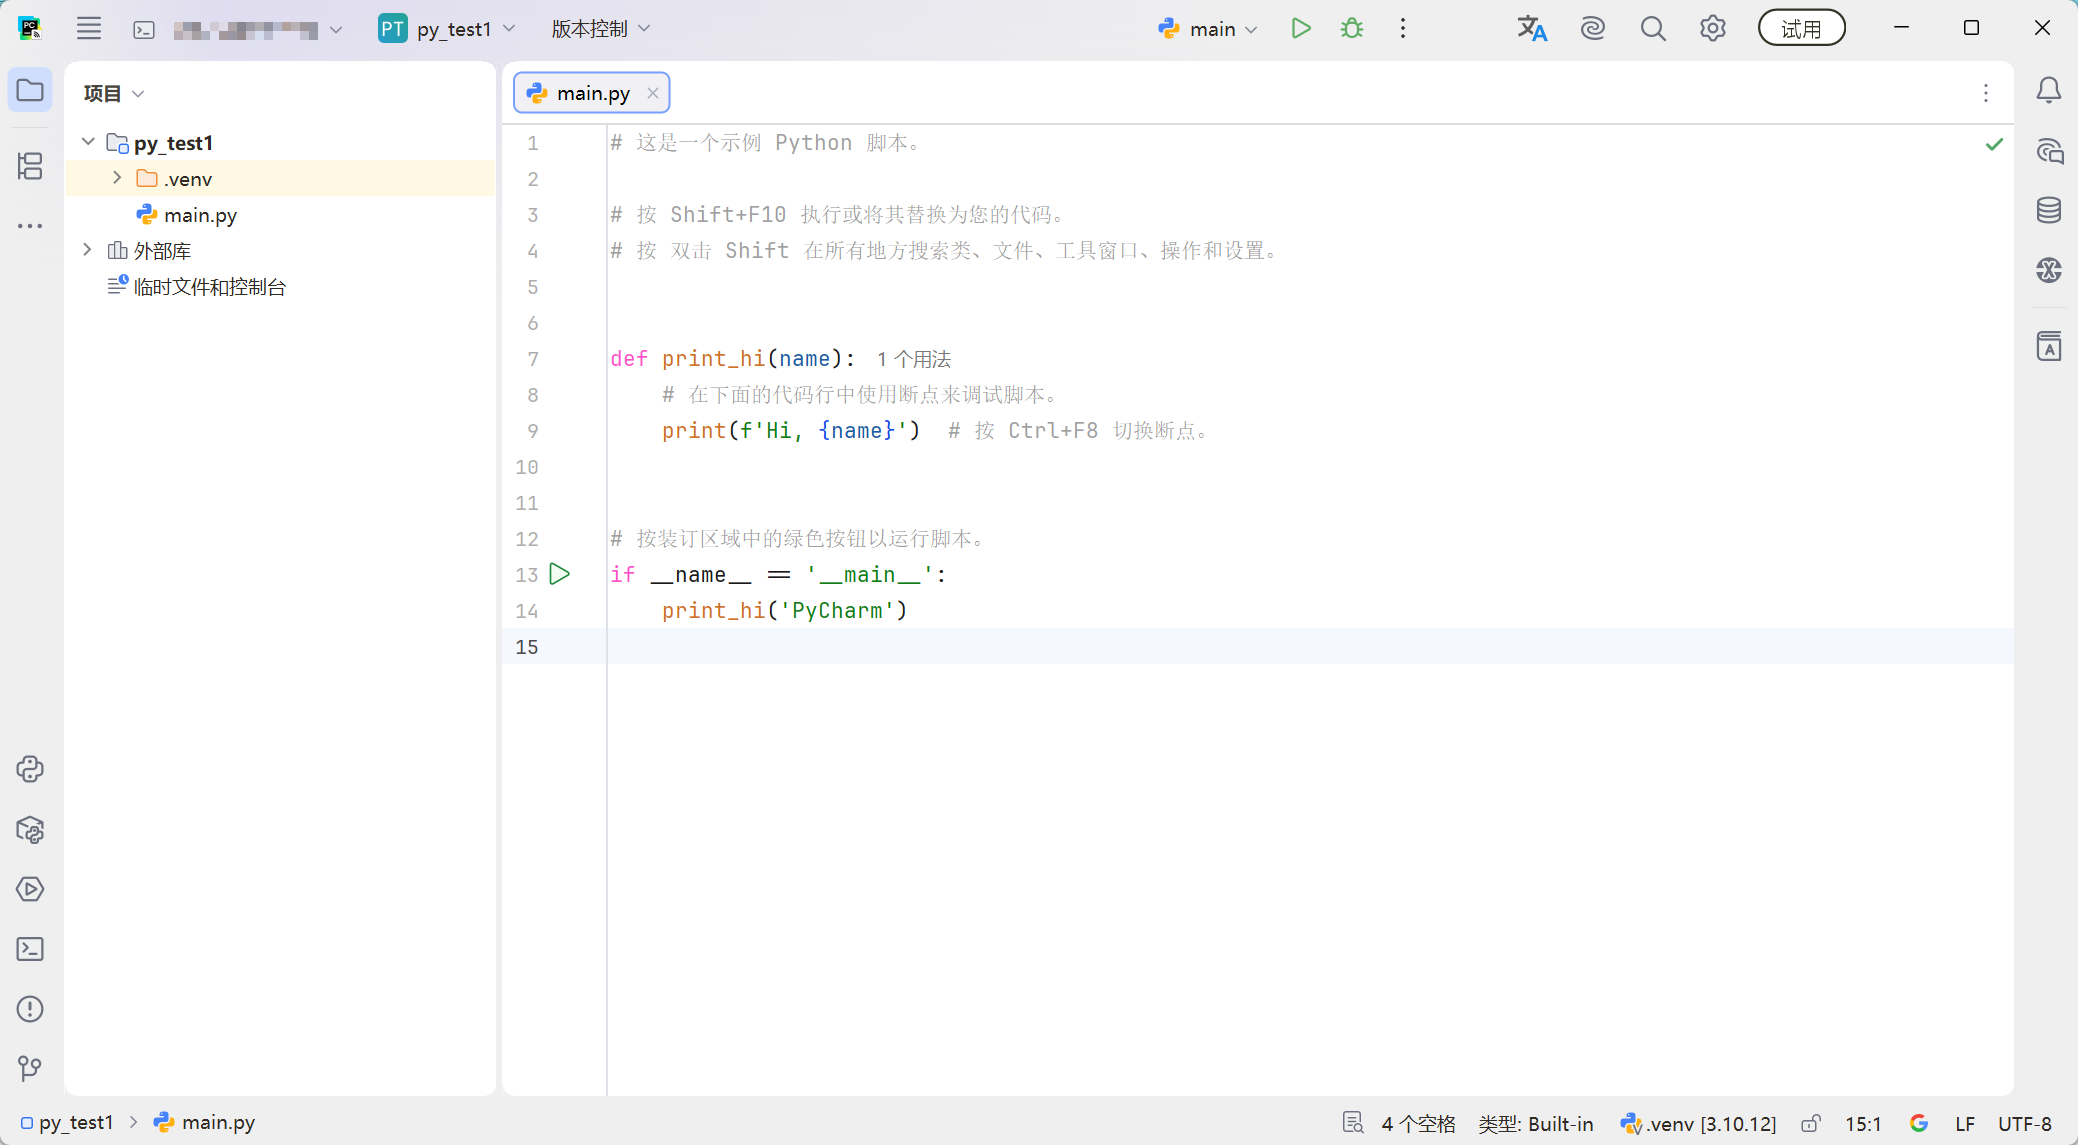Expand the .venv folder
2078x1145 pixels.
point(117,178)
